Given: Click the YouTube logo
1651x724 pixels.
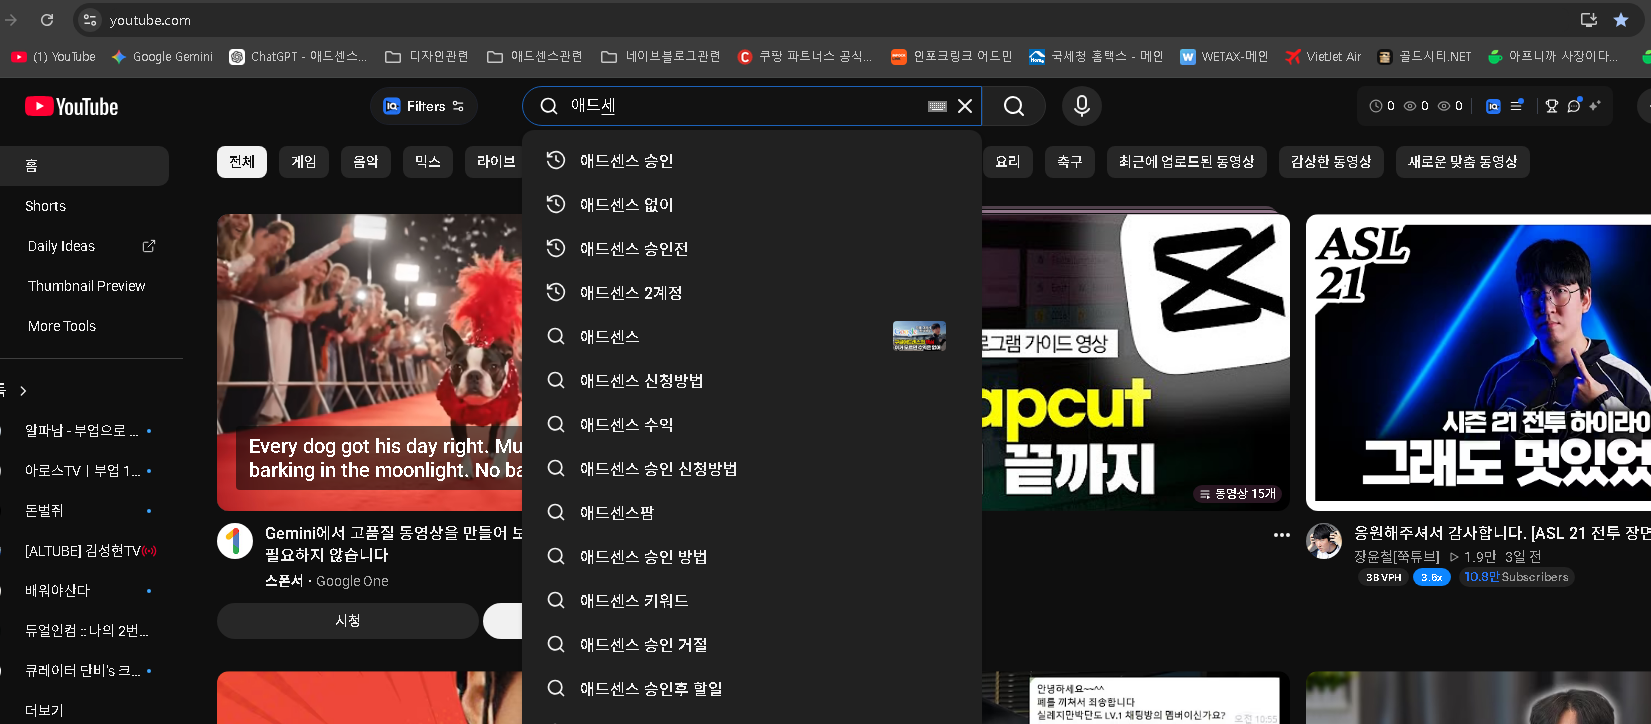Looking at the screenshot, I should [71, 106].
